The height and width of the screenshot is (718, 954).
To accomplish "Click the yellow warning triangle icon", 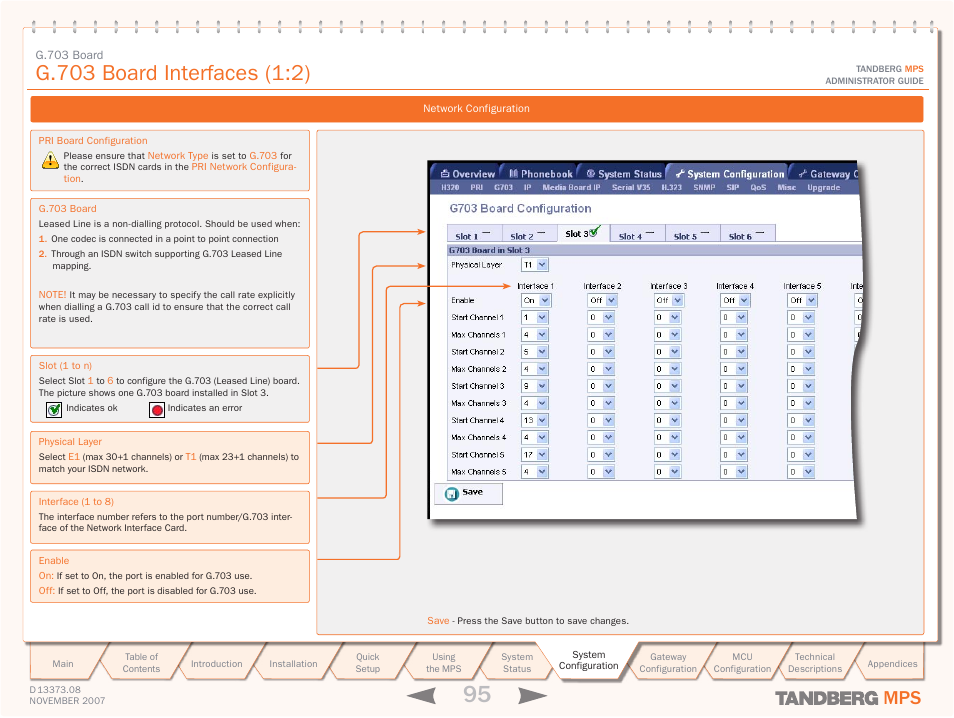I will pyautogui.click(x=50, y=161).
